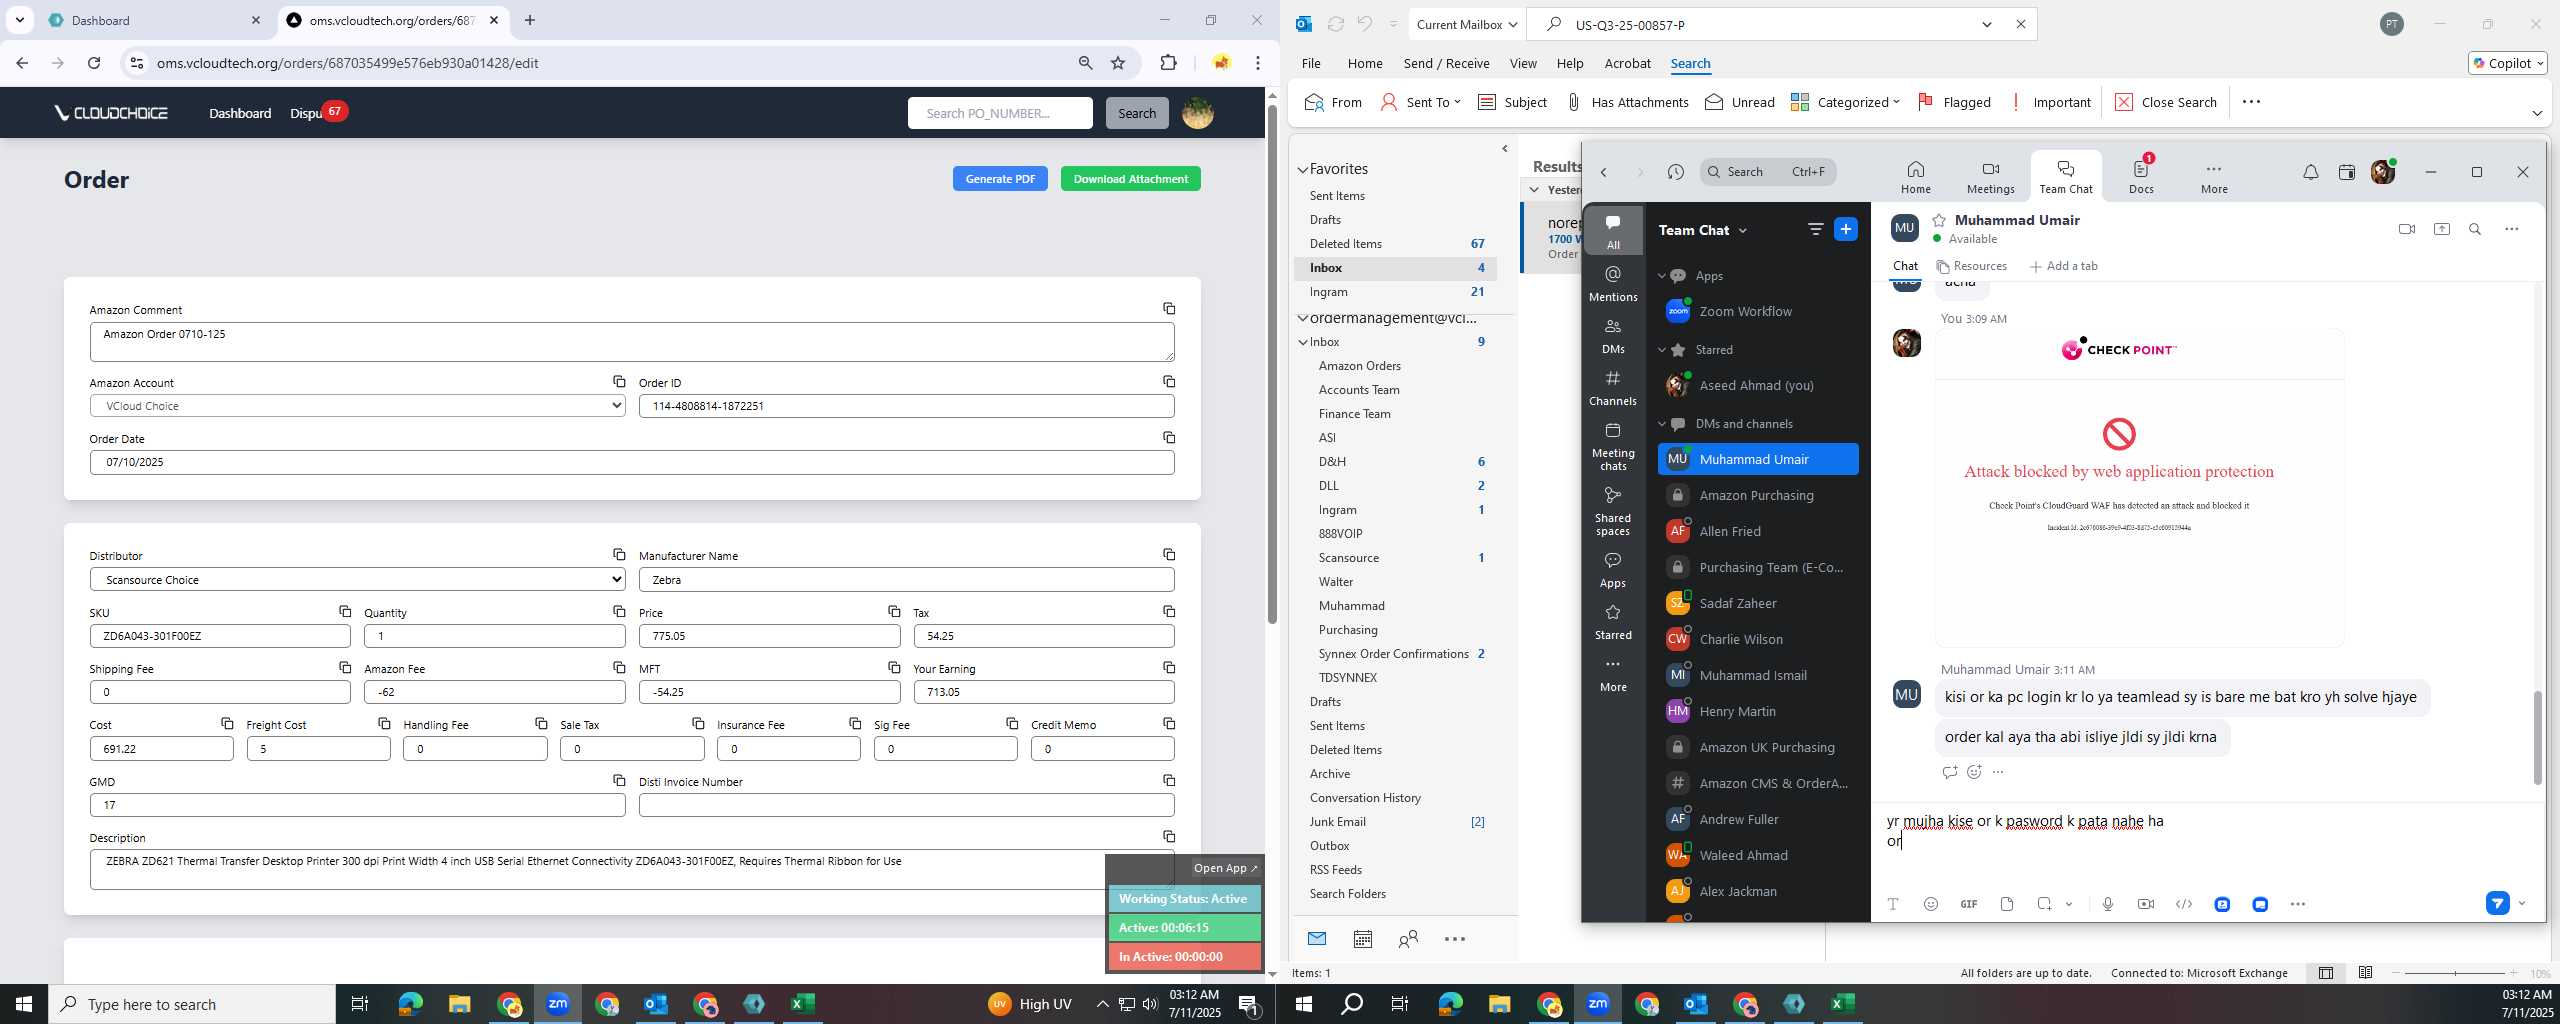Bookmark the OMS page with star
Image resolution: width=2560 pixels, height=1024 pixels.
pyautogui.click(x=1118, y=63)
